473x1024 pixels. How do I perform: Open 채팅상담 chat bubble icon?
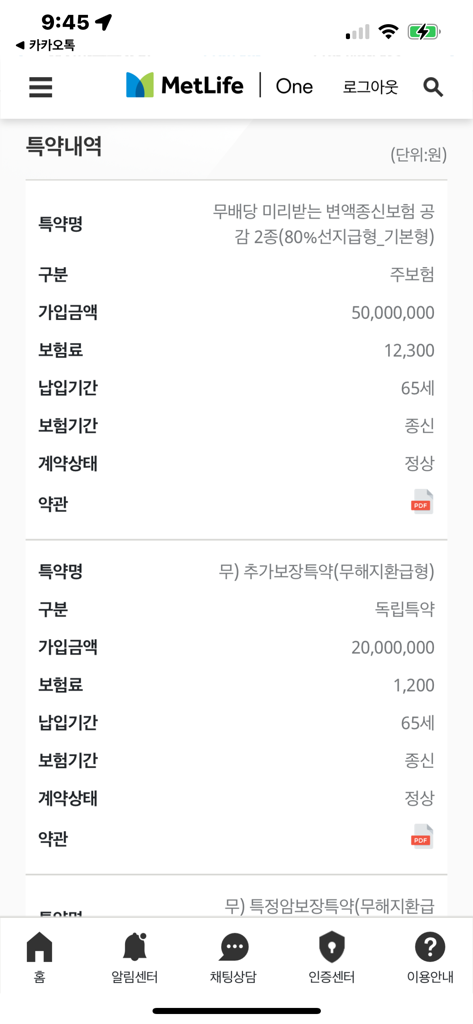pos(233,957)
